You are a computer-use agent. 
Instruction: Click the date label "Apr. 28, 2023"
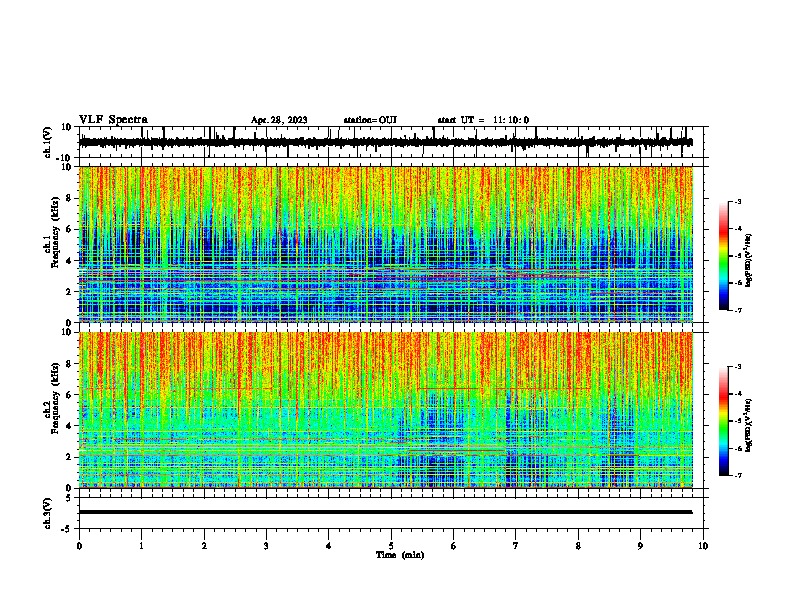pos(279,120)
